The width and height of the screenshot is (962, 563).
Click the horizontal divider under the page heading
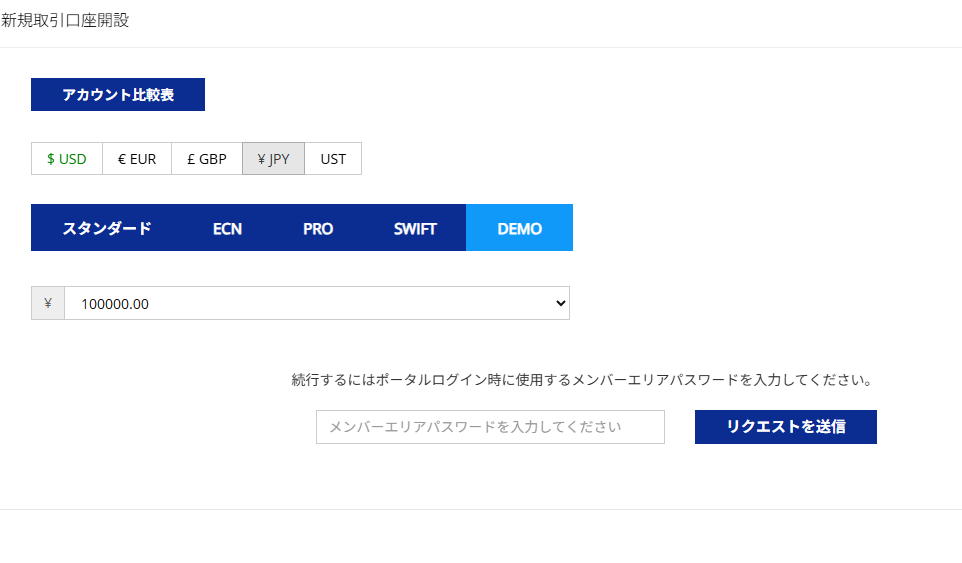pos(481,47)
